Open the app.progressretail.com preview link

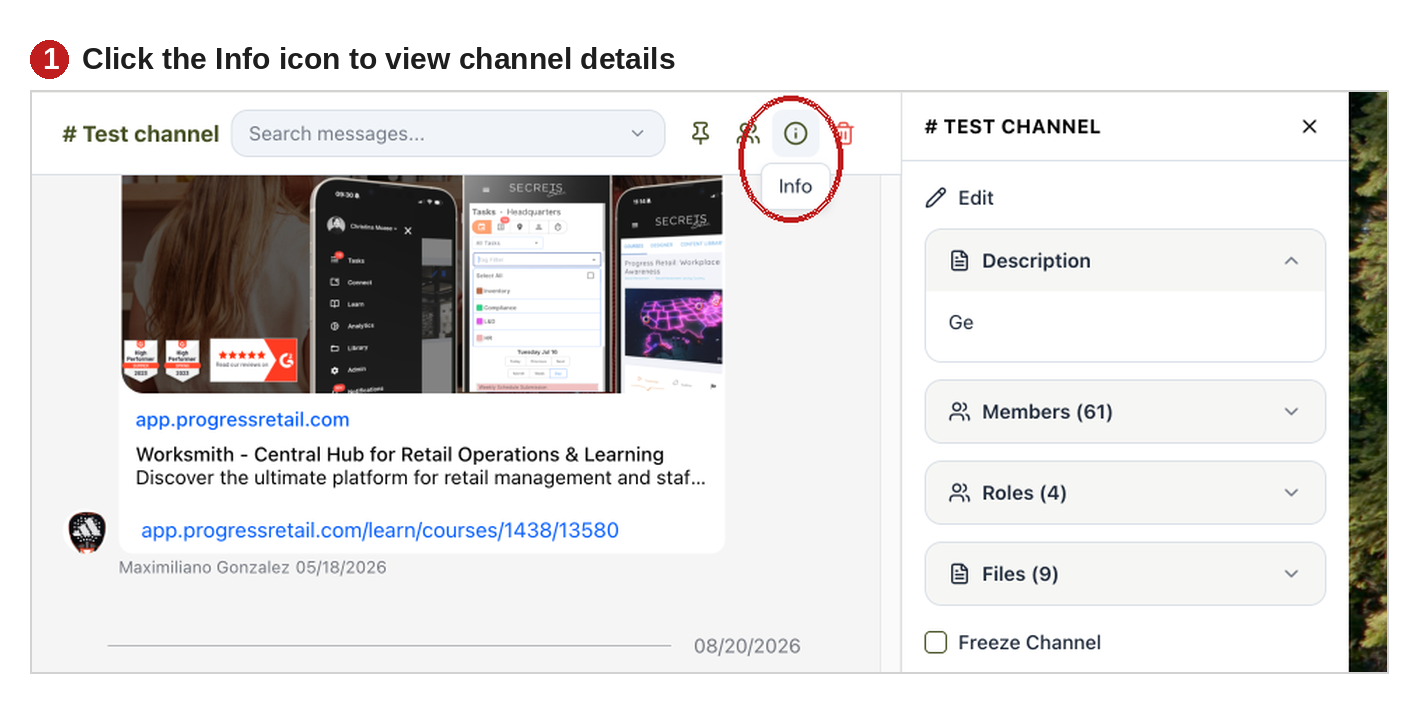coord(243,420)
